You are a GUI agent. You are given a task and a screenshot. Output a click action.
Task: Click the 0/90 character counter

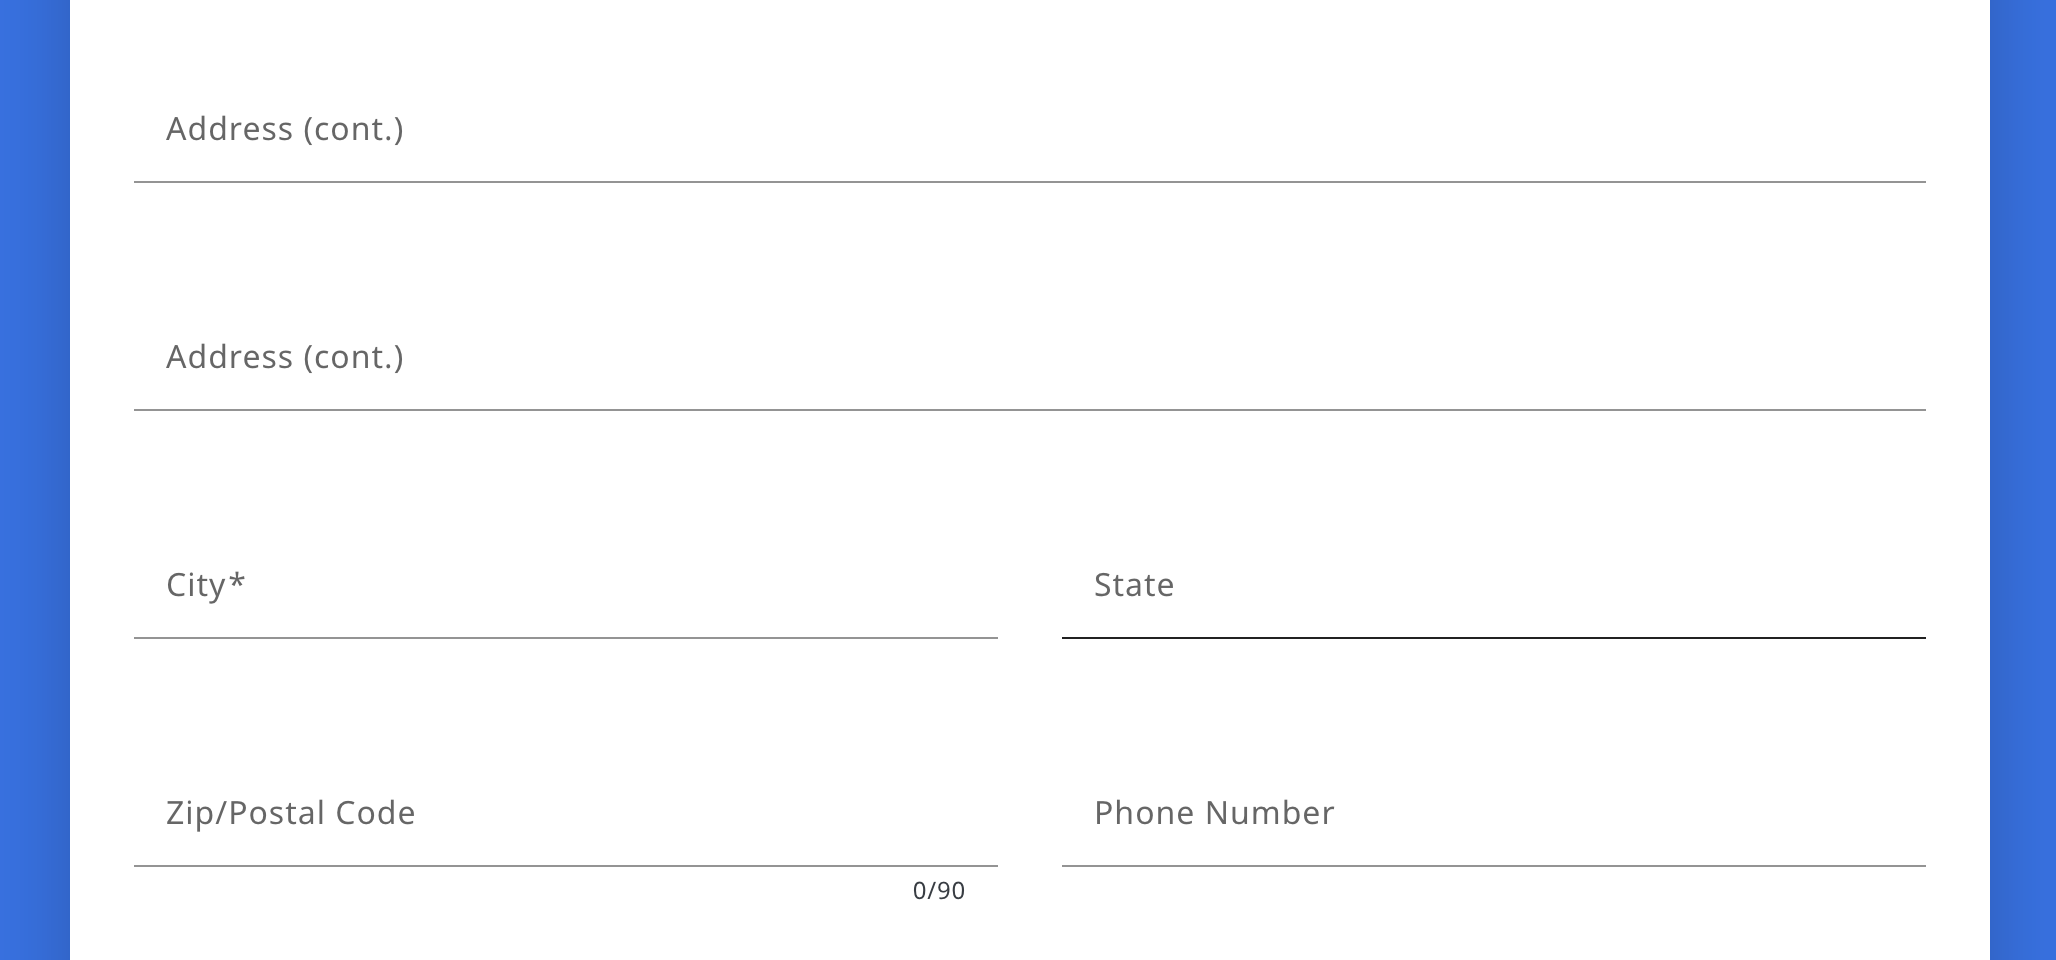click(938, 891)
